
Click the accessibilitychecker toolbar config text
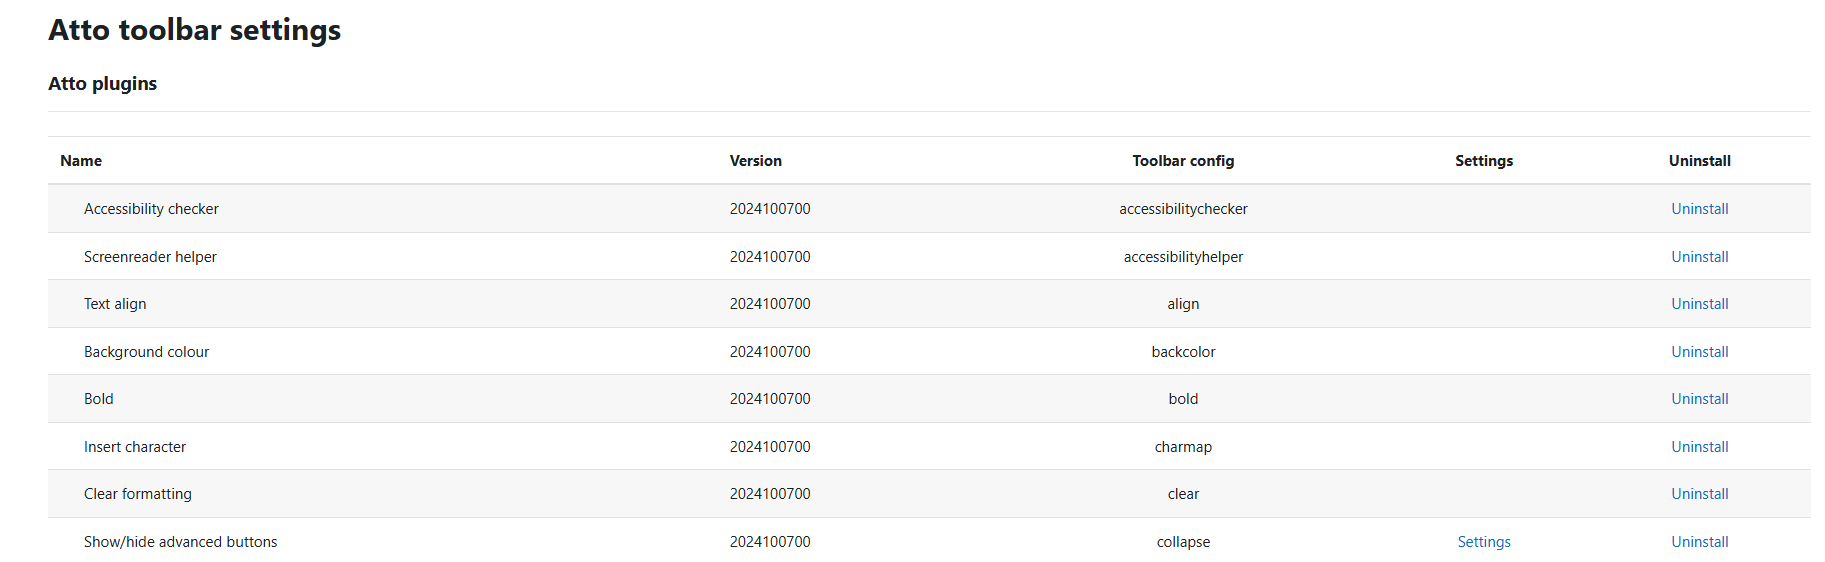click(1183, 209)
